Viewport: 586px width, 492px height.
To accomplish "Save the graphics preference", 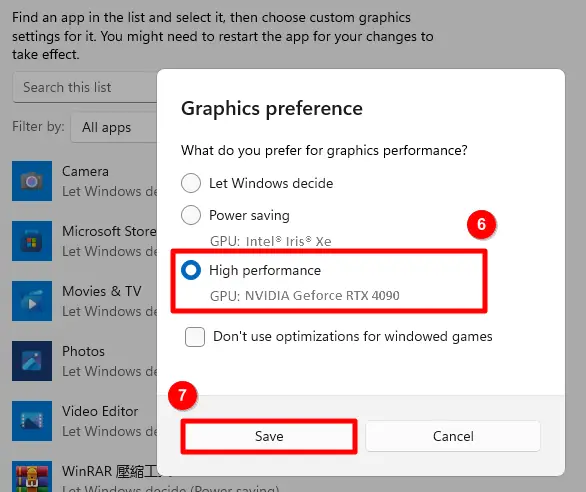I will [269, 436].
